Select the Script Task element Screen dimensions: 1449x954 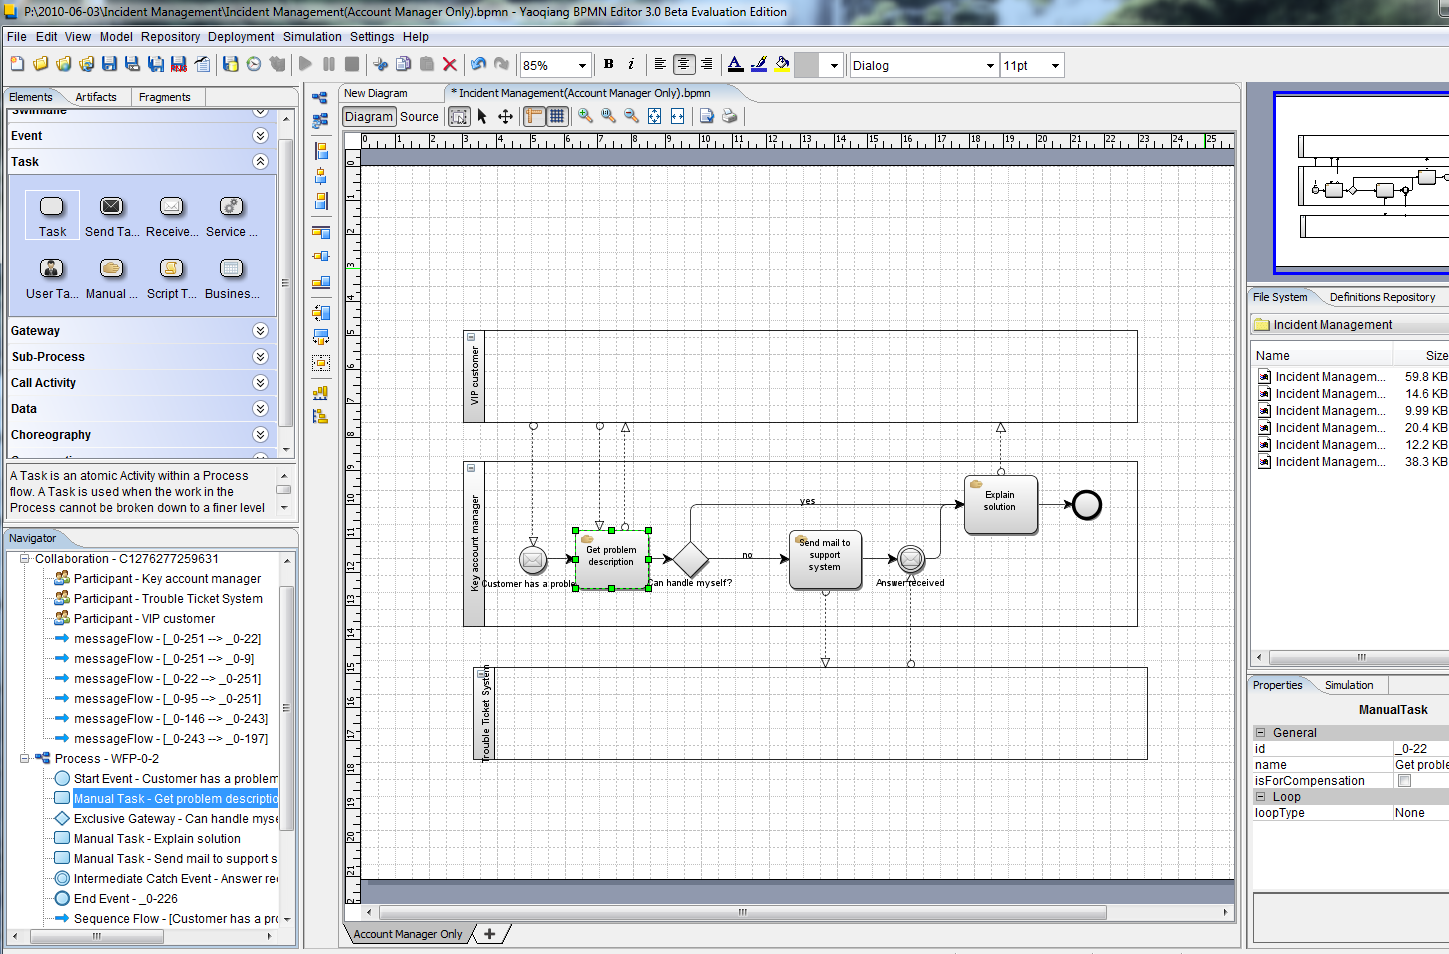tap(172, 278)
